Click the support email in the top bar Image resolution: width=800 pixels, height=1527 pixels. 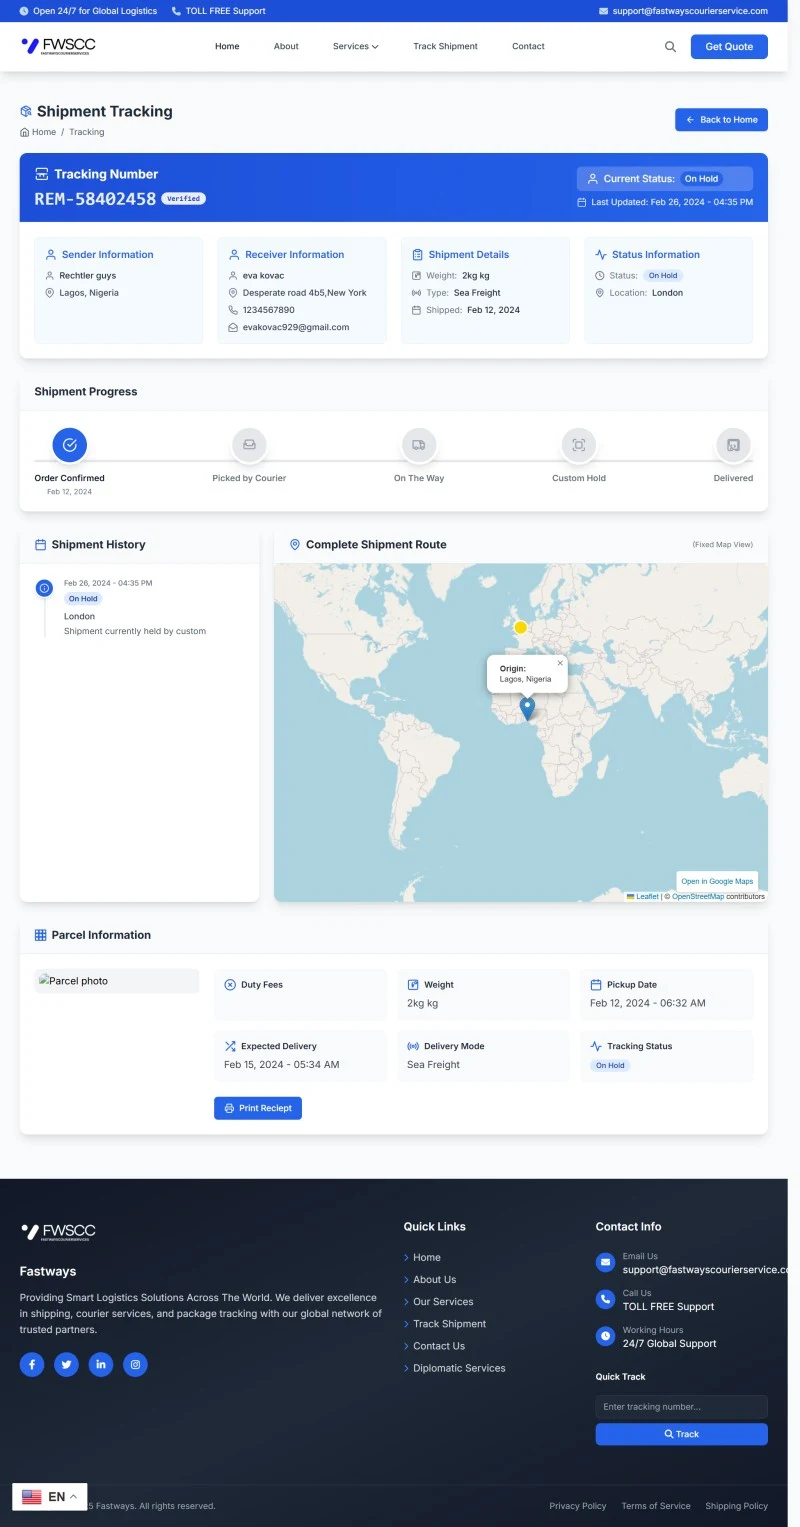click(690, 11)
